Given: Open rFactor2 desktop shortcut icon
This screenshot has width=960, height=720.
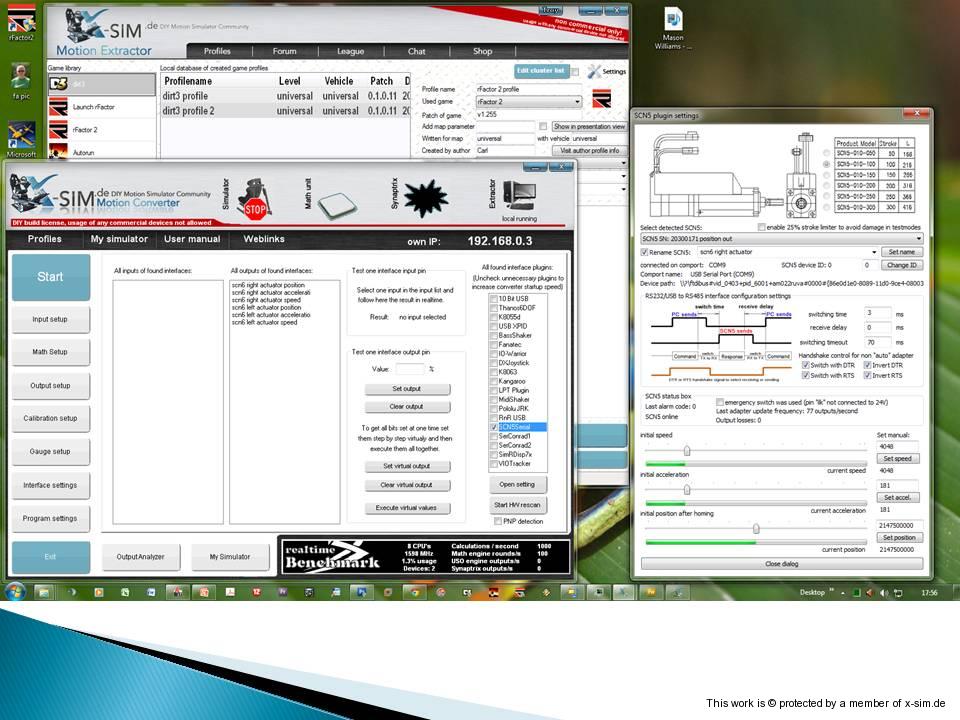Looking at the screenshot, I should (22, 18).
